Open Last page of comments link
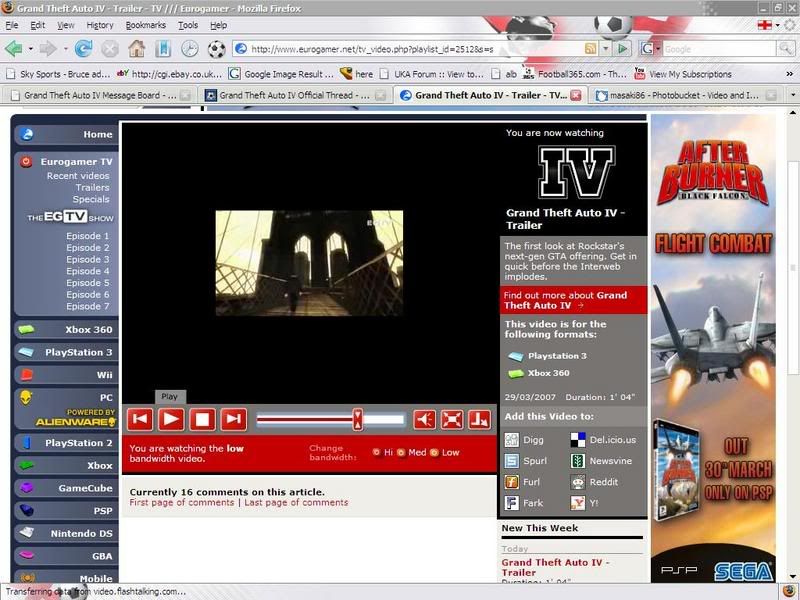The height and width of the screenshot is (600, 800). [296, 503]
